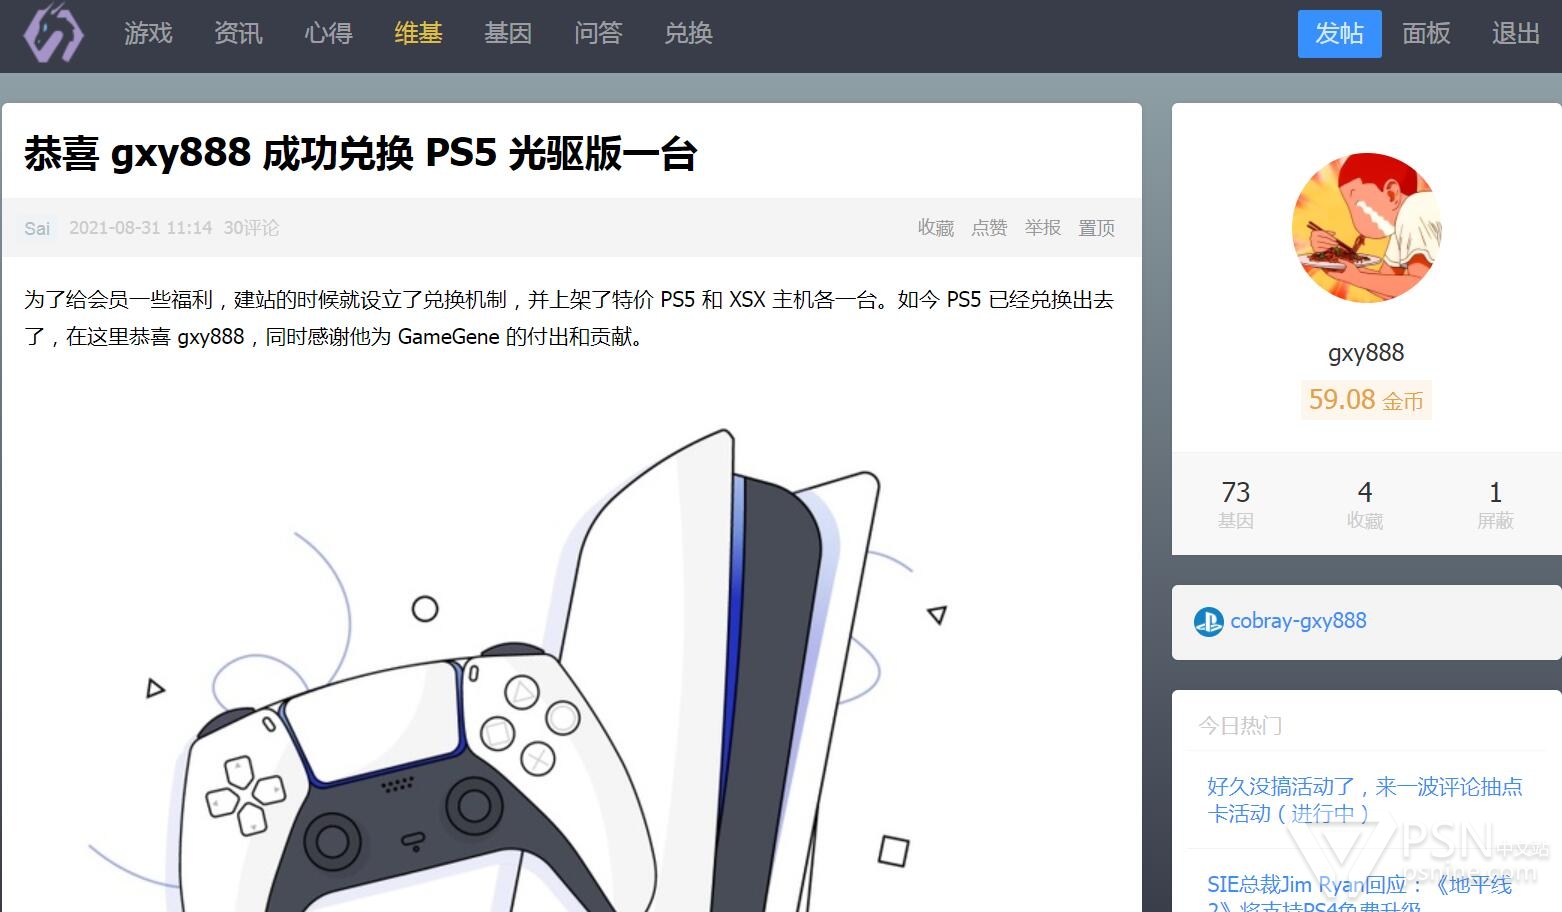
Task: Open the 游戏 navigation tab
Action: [148, 34]
